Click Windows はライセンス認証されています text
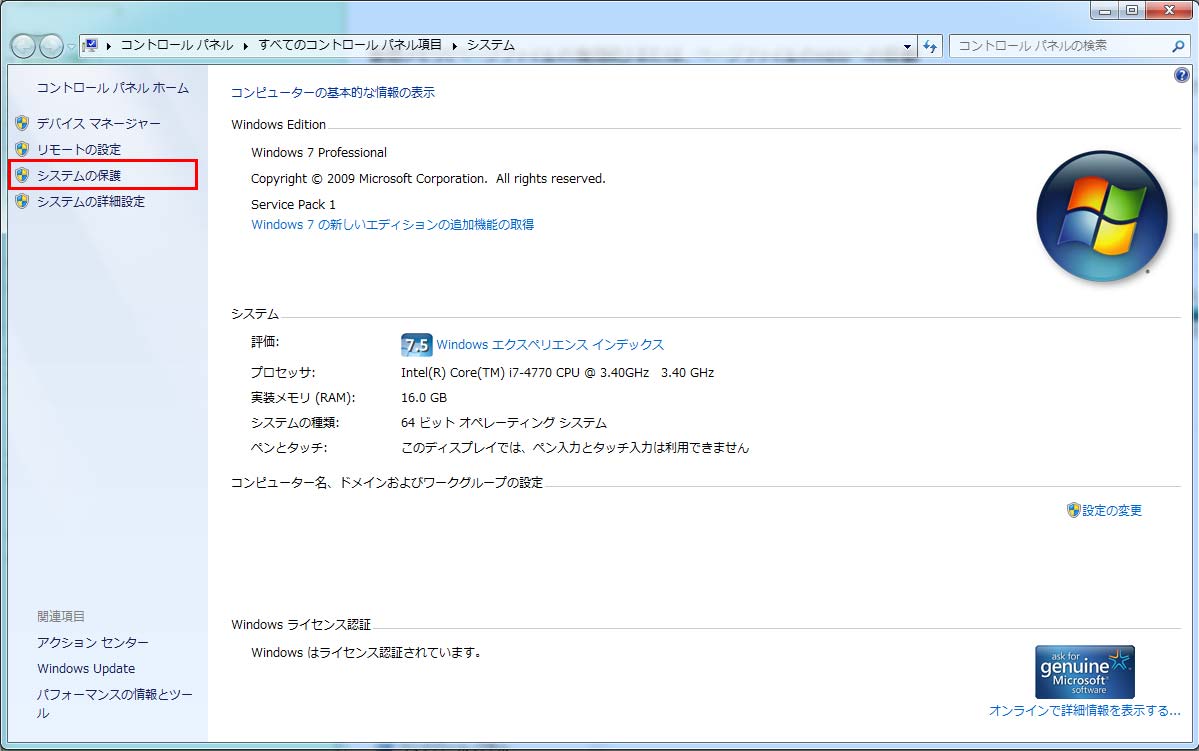 [x=366, y=652]
